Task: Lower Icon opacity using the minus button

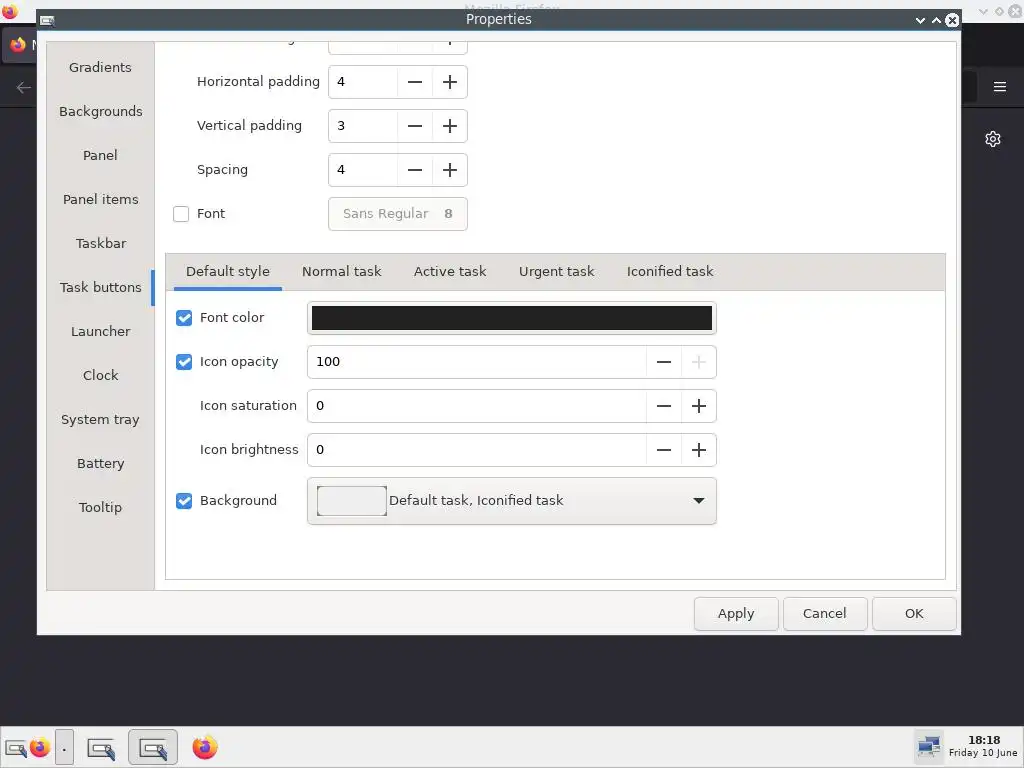Action: coord(664,362)
